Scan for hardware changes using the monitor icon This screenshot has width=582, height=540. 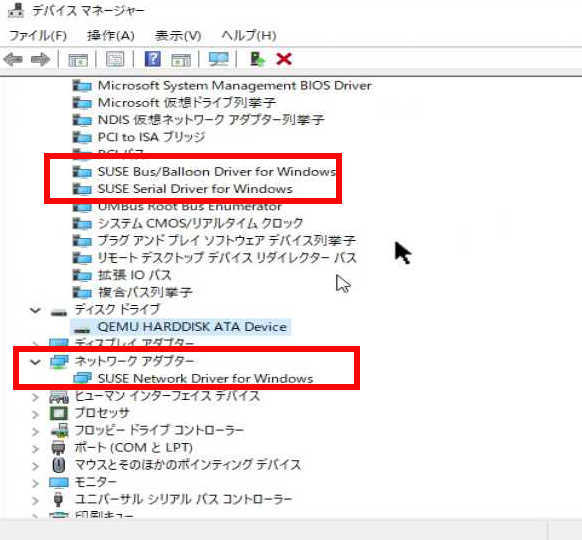(x=218, y=59)
